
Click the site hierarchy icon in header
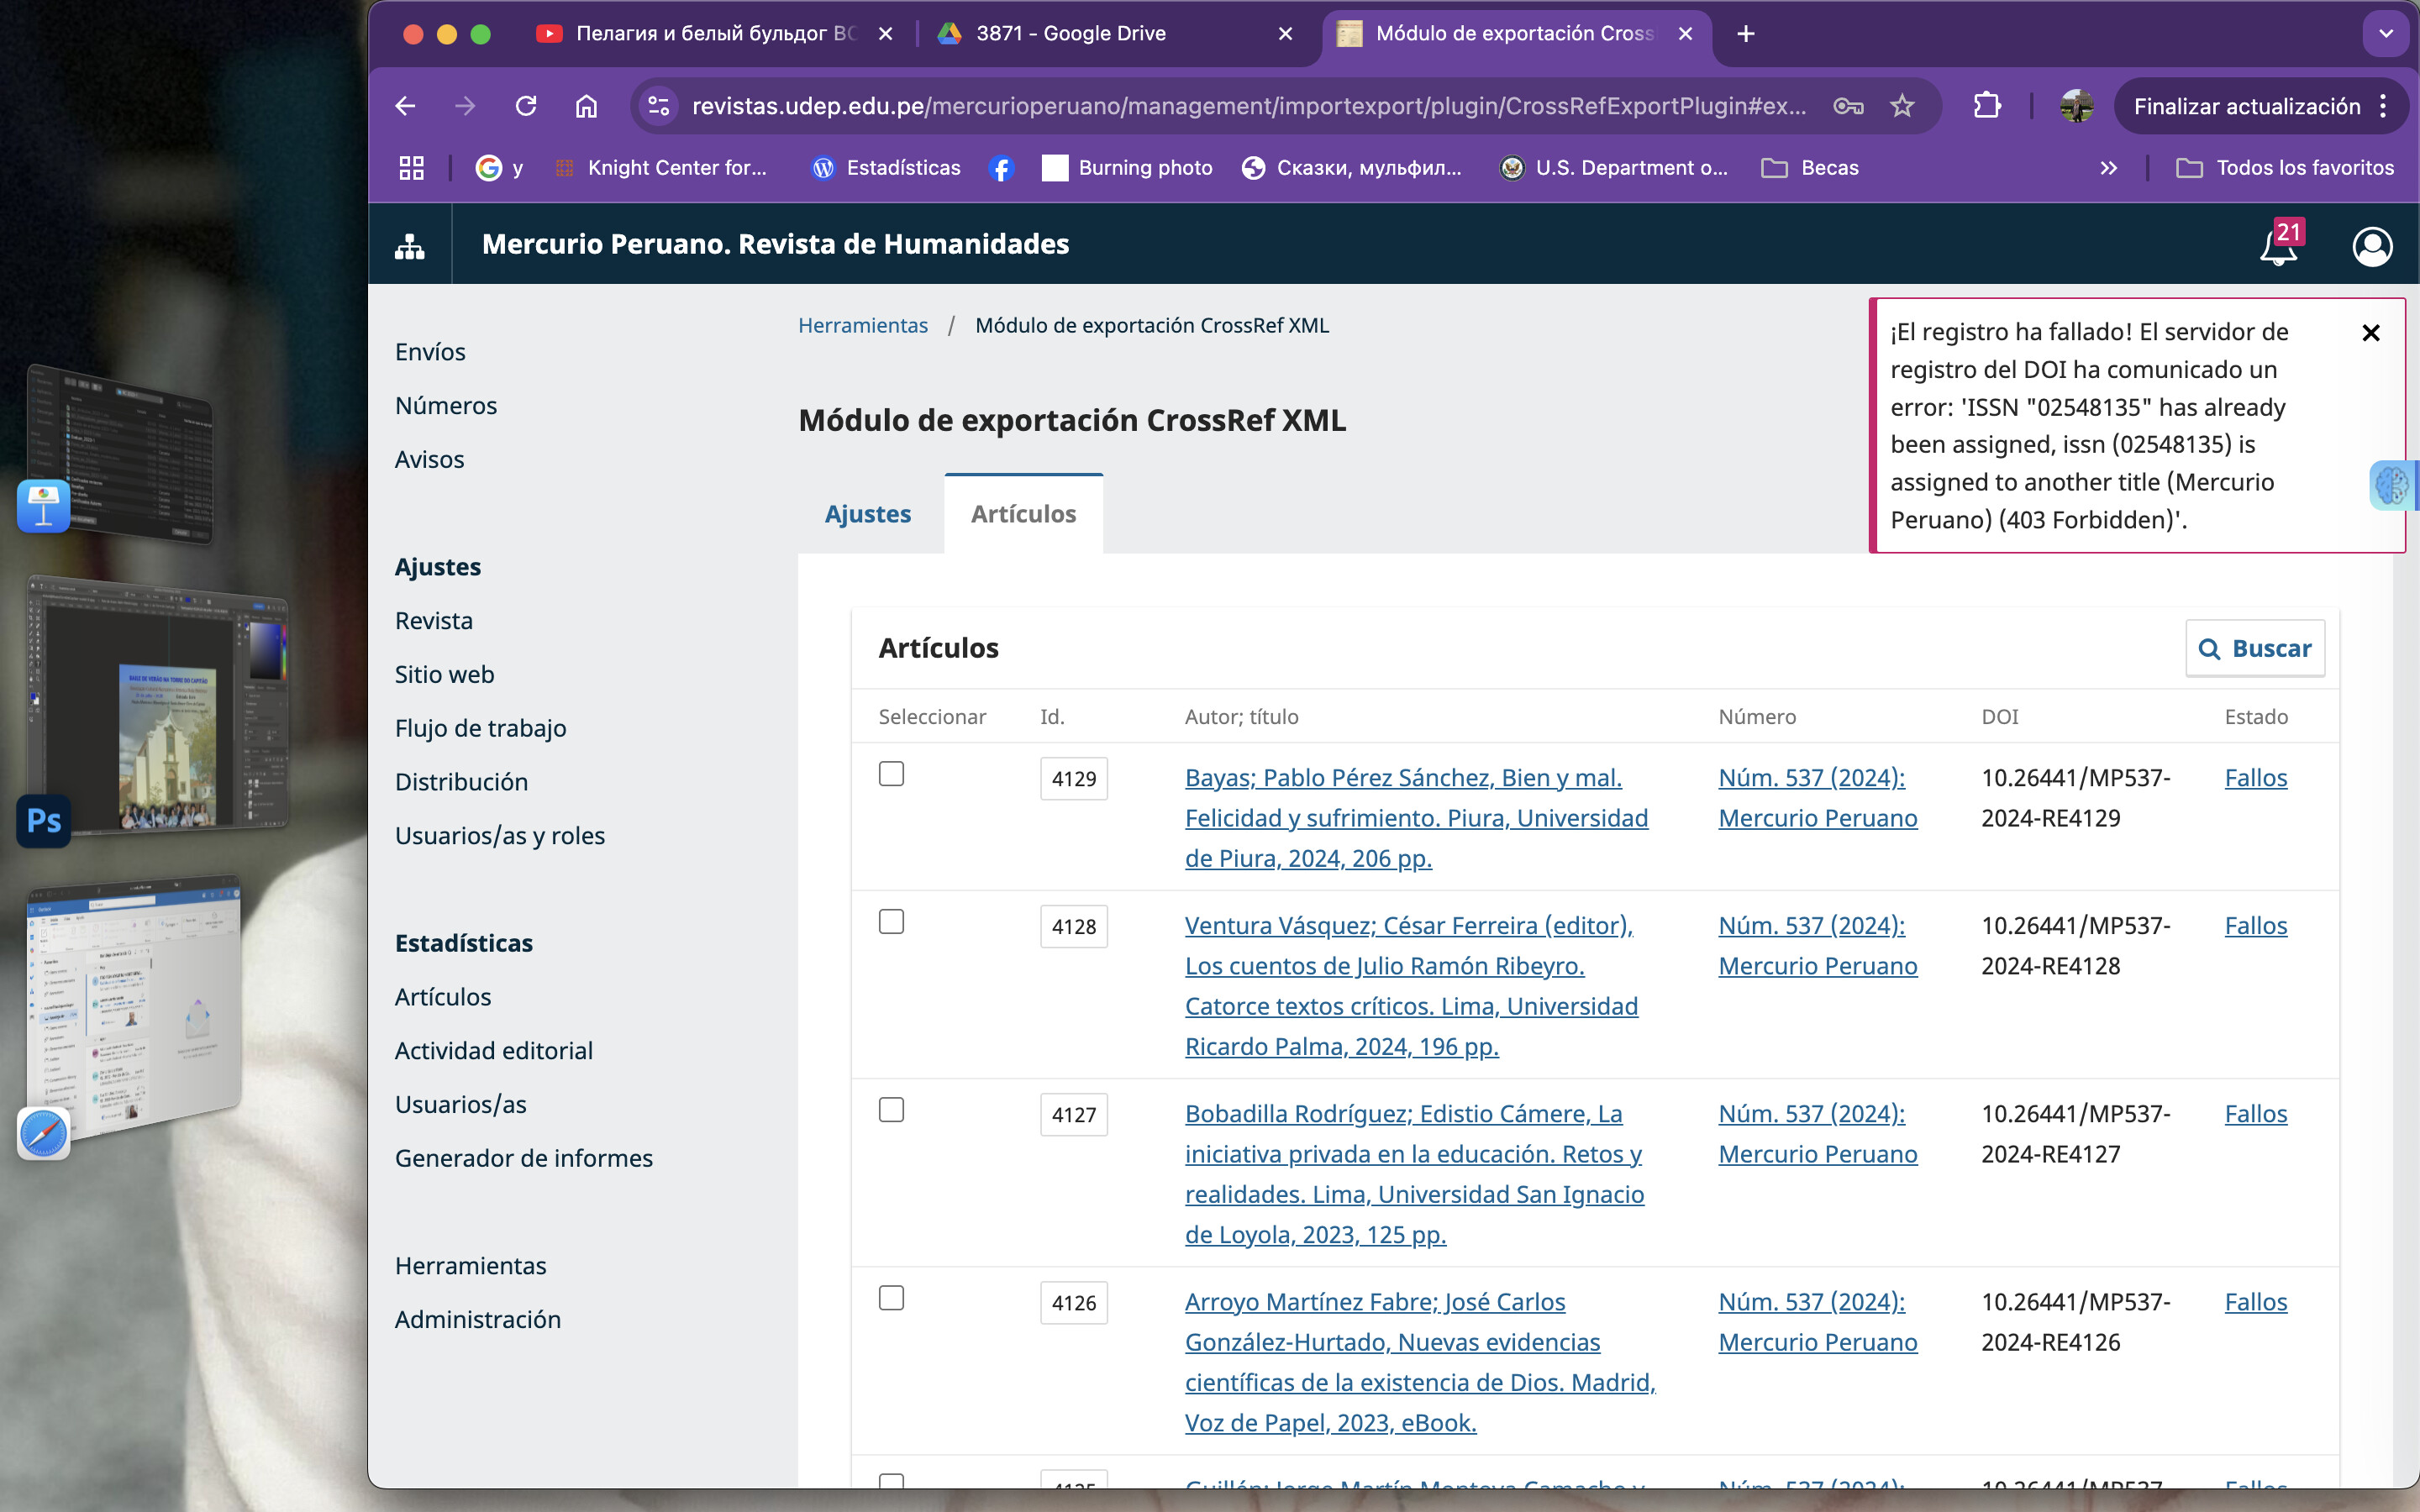(409, 246)
